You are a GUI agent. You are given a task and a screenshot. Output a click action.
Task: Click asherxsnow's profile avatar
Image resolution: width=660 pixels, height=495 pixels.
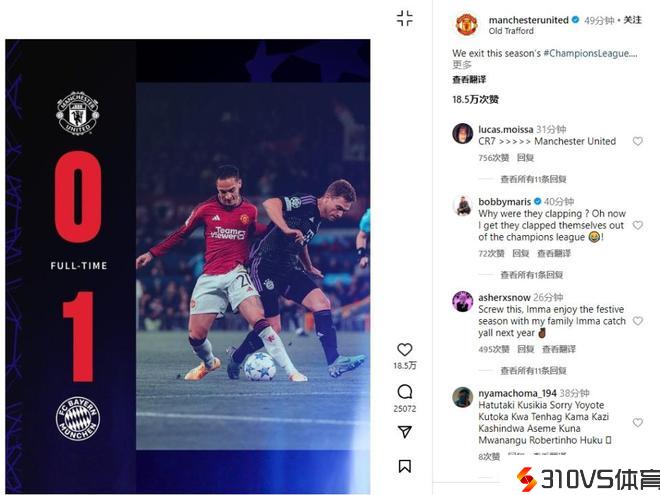(462, 301)
